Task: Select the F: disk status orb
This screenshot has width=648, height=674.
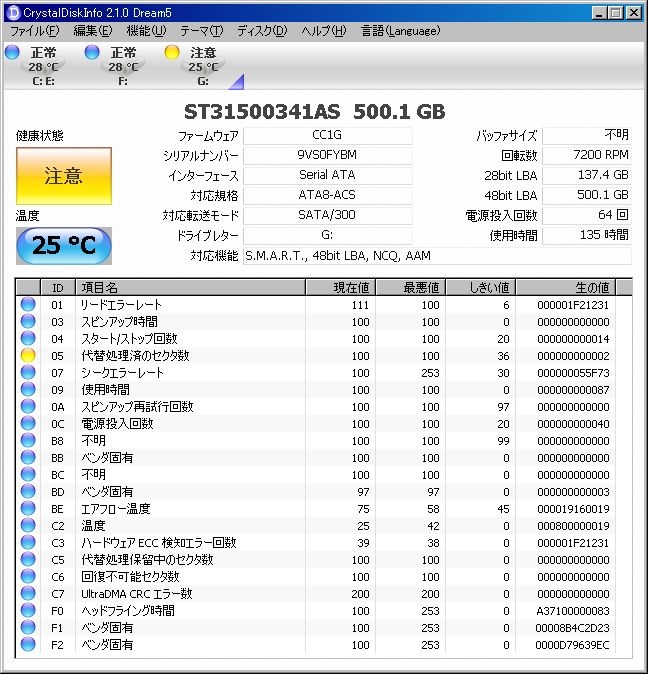Action: click(x=92, y=52)
